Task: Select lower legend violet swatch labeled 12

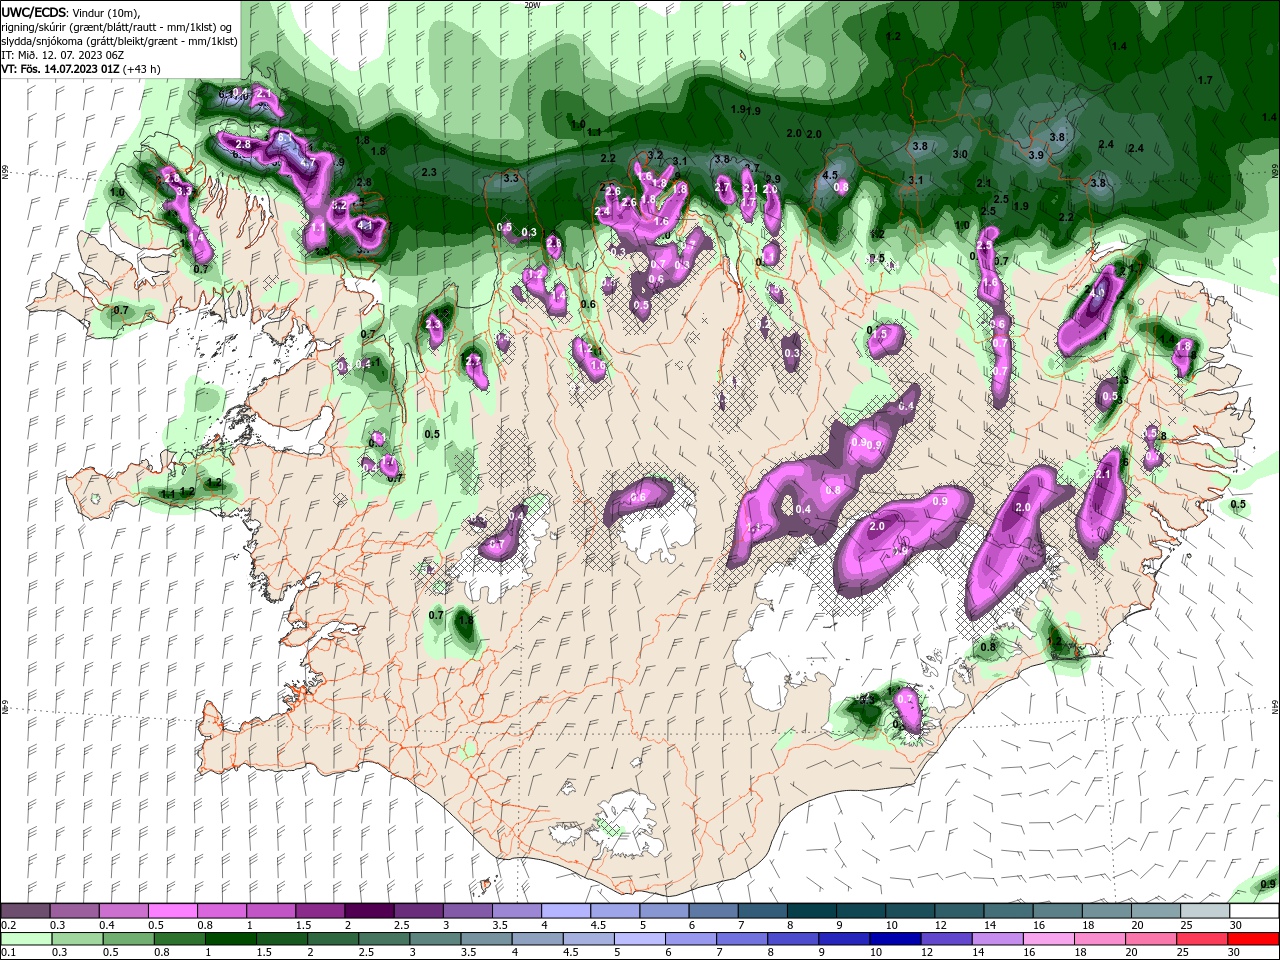Action: tap(946, 938)
